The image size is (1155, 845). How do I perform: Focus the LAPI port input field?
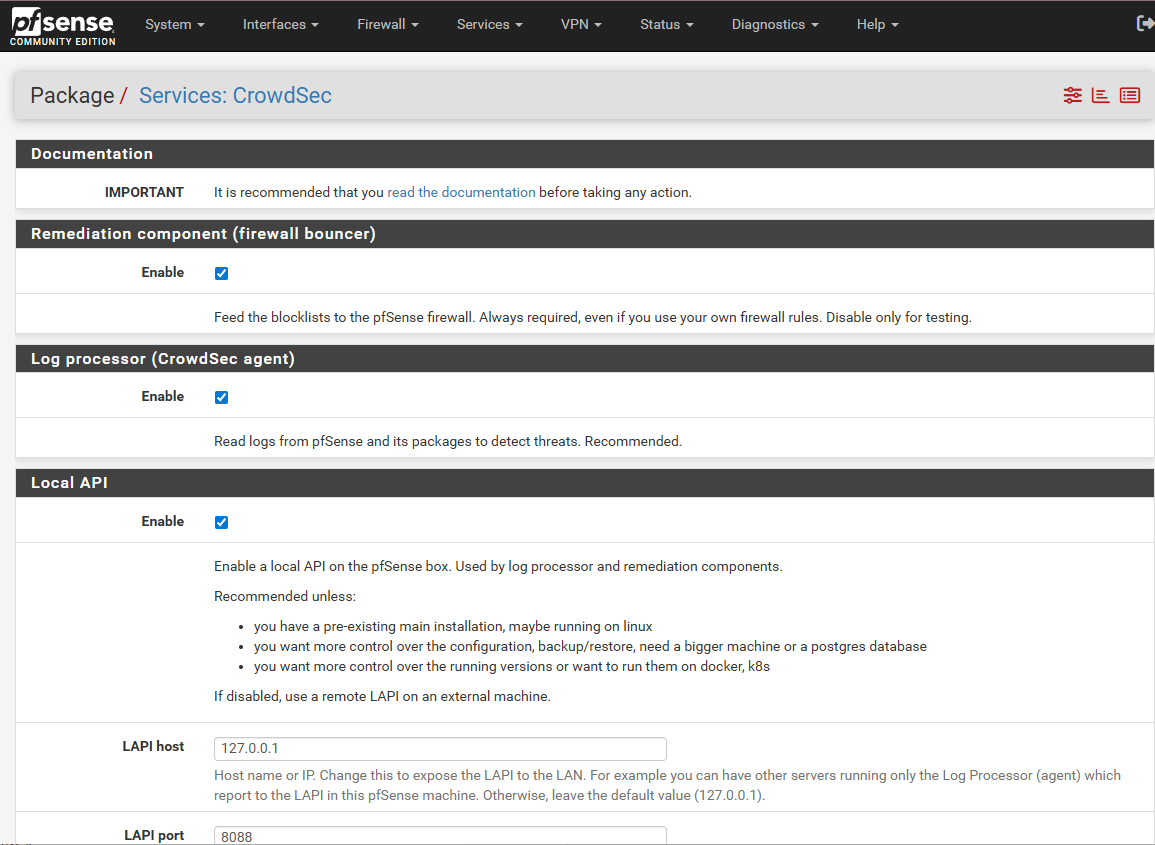coord(440,835)
